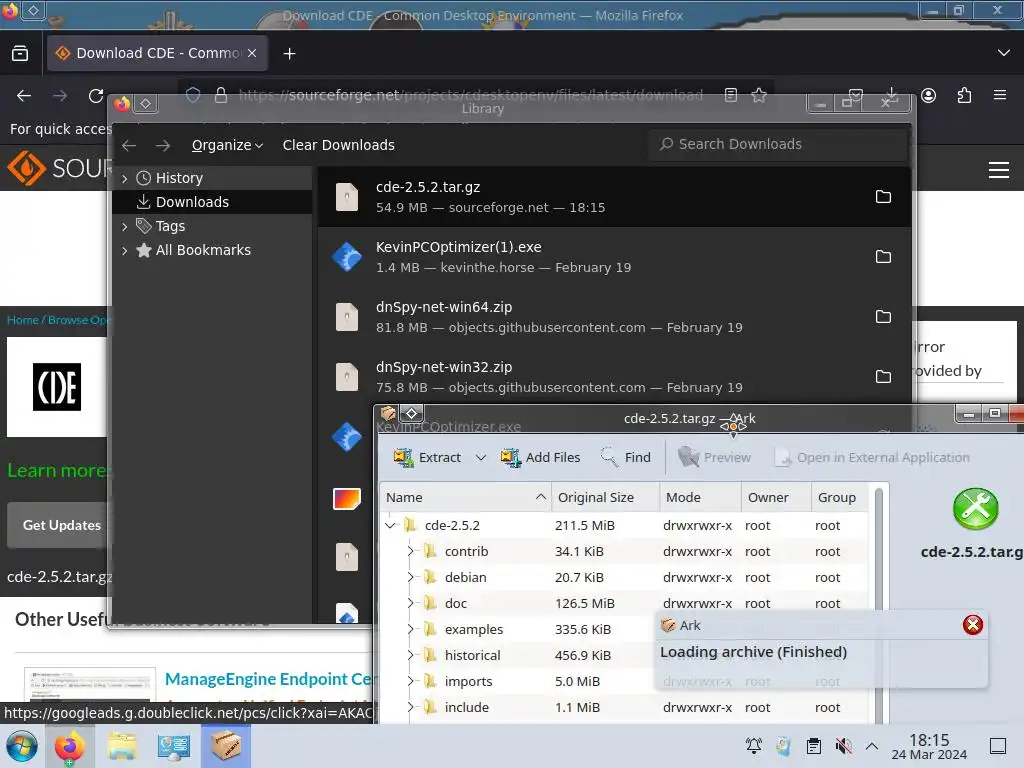Open Organize menu in Library
Image resolution: width=1024 pixels, height=768 pixels.
pos(227,145)
